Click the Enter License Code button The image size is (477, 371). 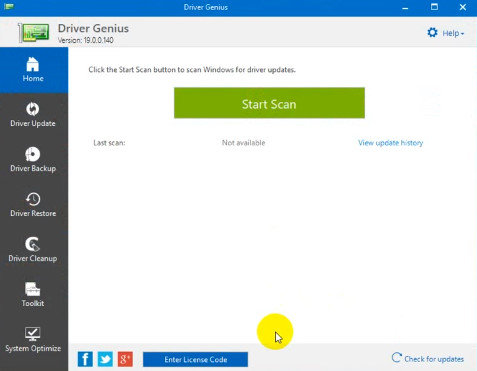[196, 360]
